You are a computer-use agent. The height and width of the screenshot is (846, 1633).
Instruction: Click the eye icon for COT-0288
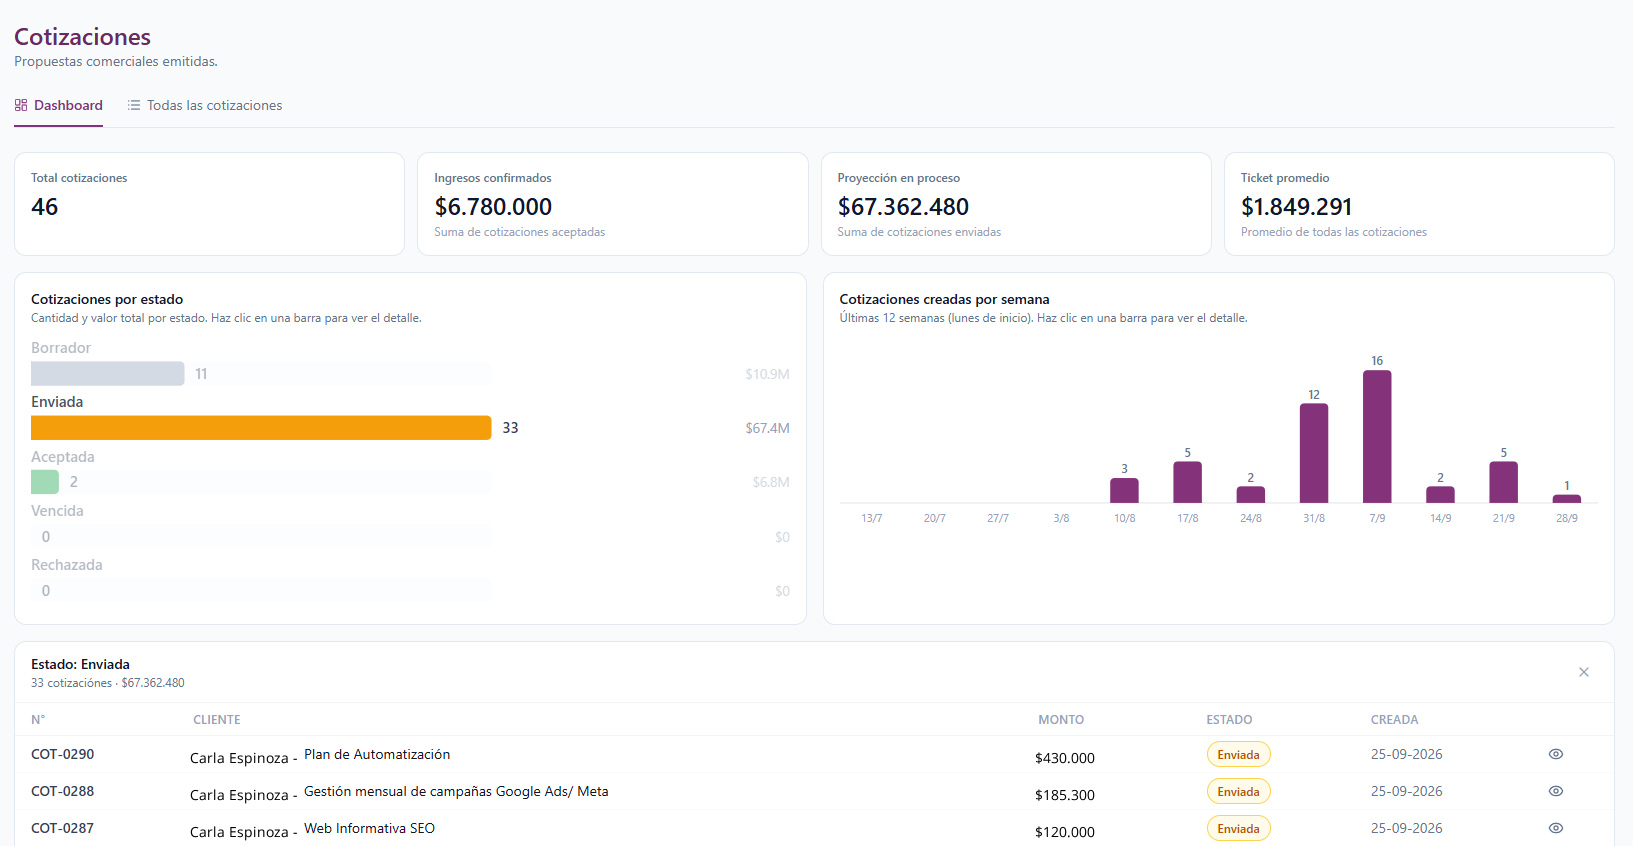[x=1555, y=791]
